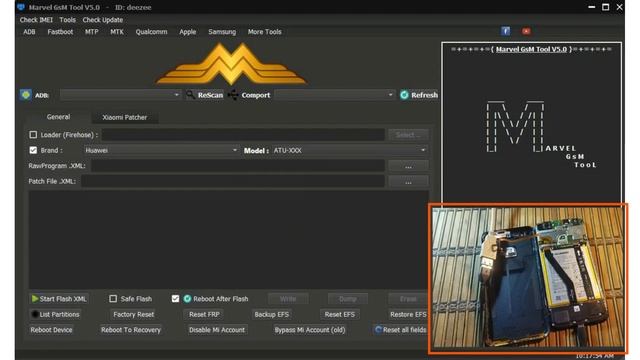This screenshot has height=360, width=640.
Task: Switch to the MTK tab
Action: (x=117, y=31)
